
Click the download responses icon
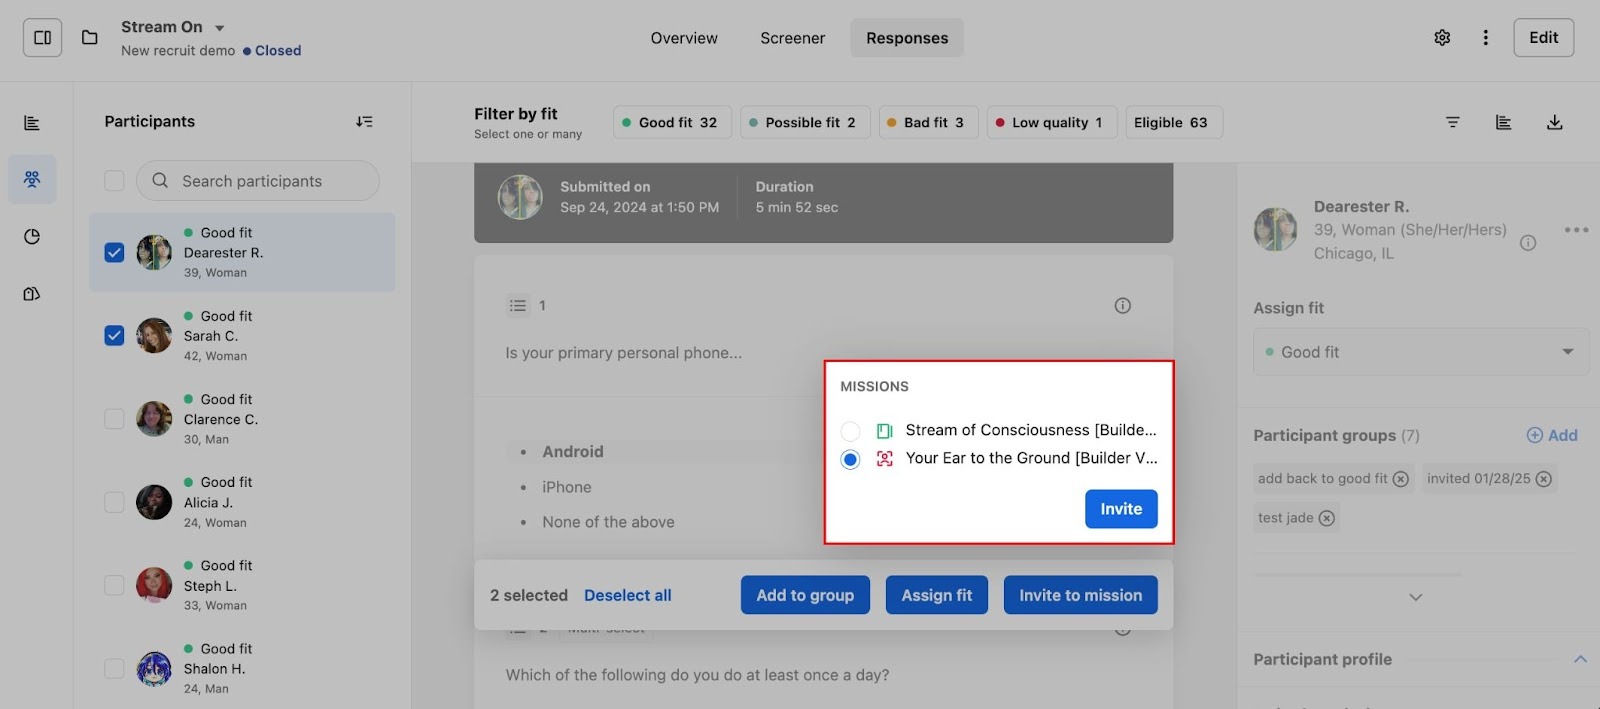click(1554, 122)
